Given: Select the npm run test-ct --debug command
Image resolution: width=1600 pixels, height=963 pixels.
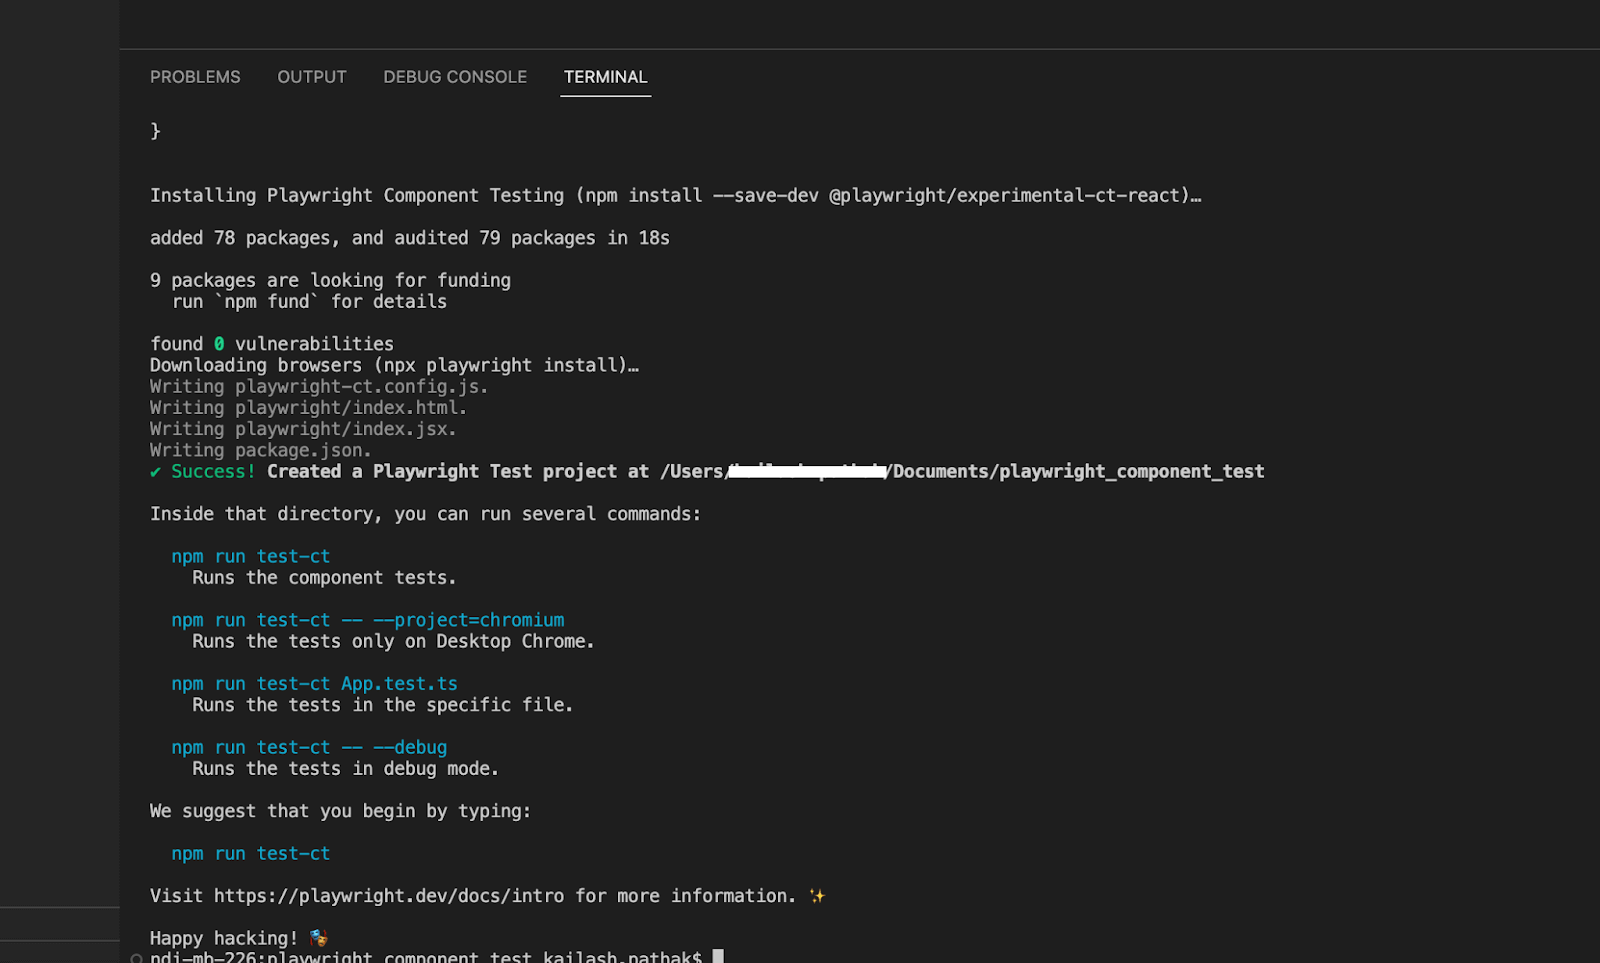Looking at the screenshot, I should (x=310, y=746).
